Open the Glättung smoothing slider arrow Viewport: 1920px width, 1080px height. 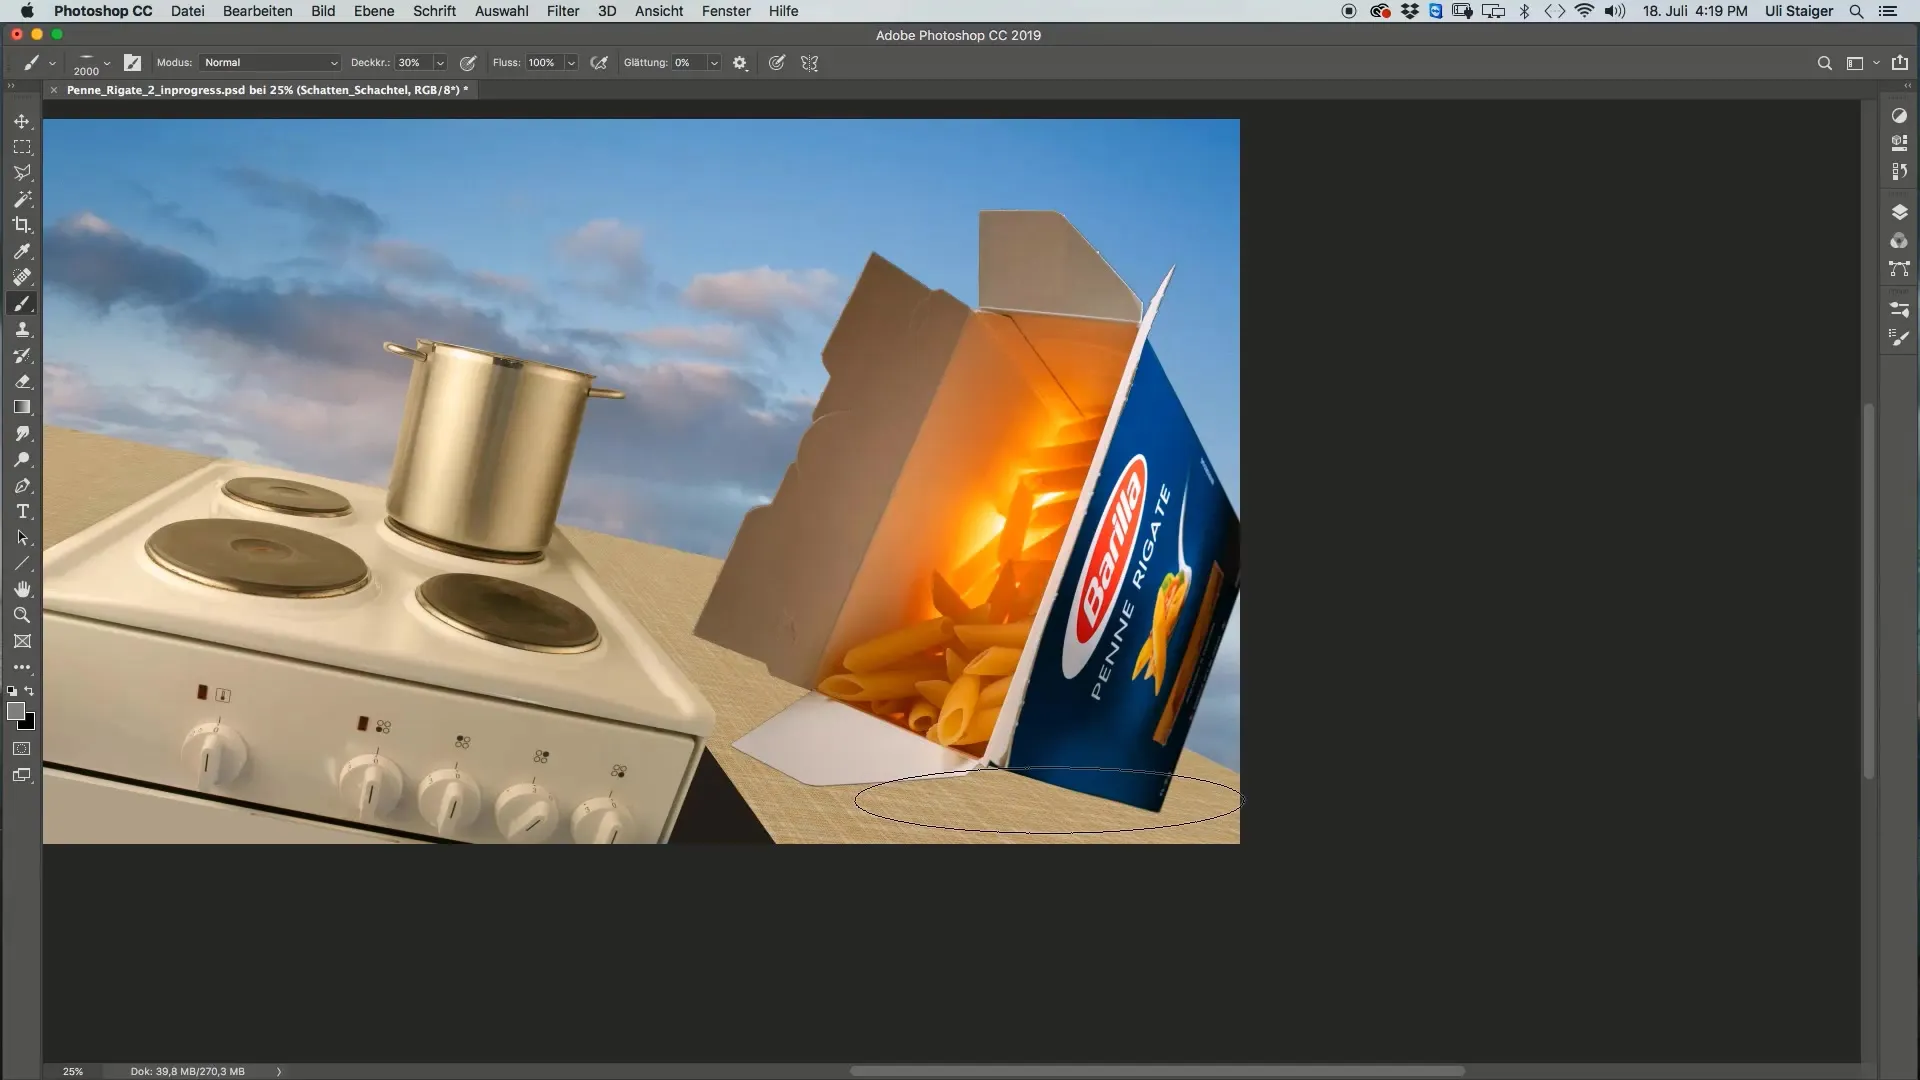[x=714, y=62]
